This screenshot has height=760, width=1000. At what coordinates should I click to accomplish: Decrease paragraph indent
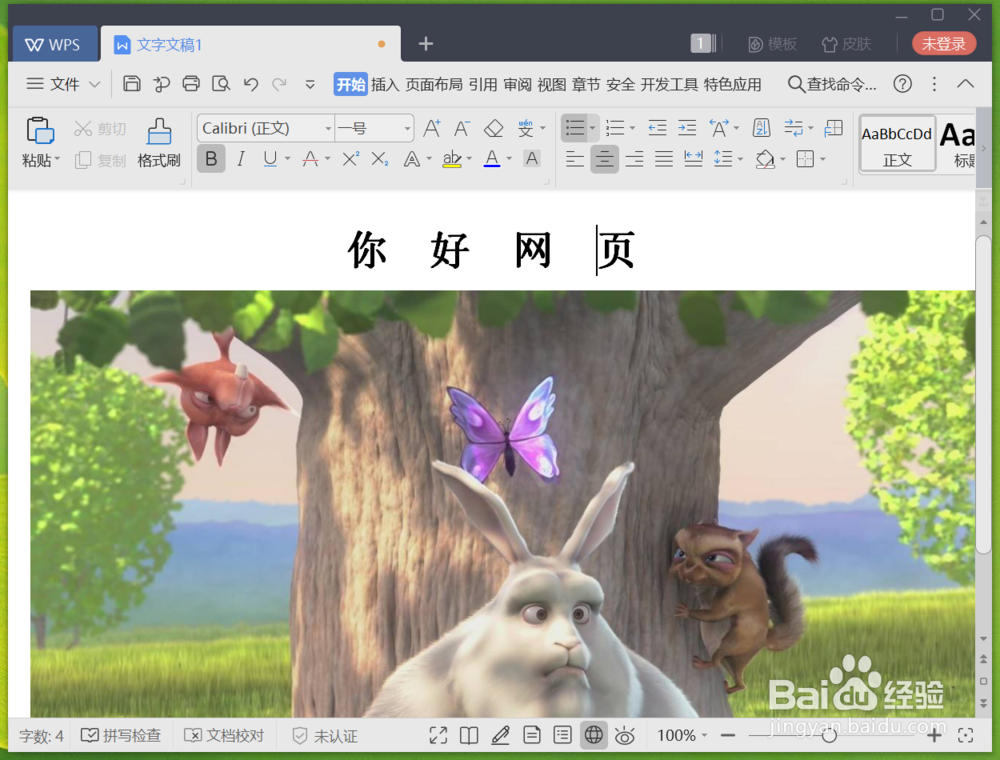point(657,128)
